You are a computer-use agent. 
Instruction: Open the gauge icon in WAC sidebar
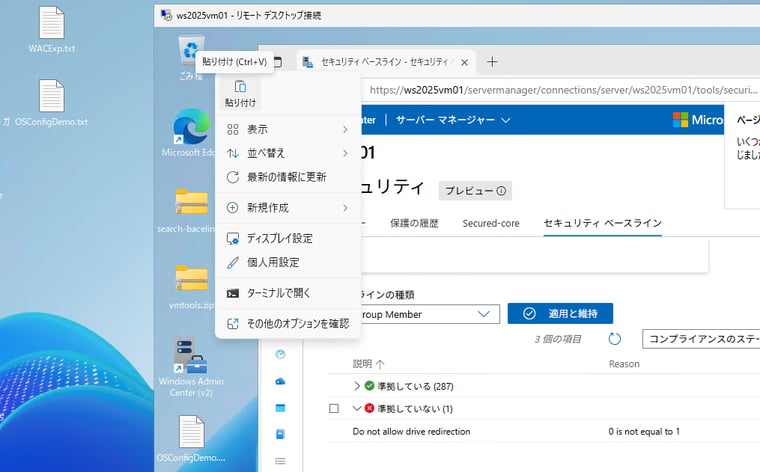point(280,354)
